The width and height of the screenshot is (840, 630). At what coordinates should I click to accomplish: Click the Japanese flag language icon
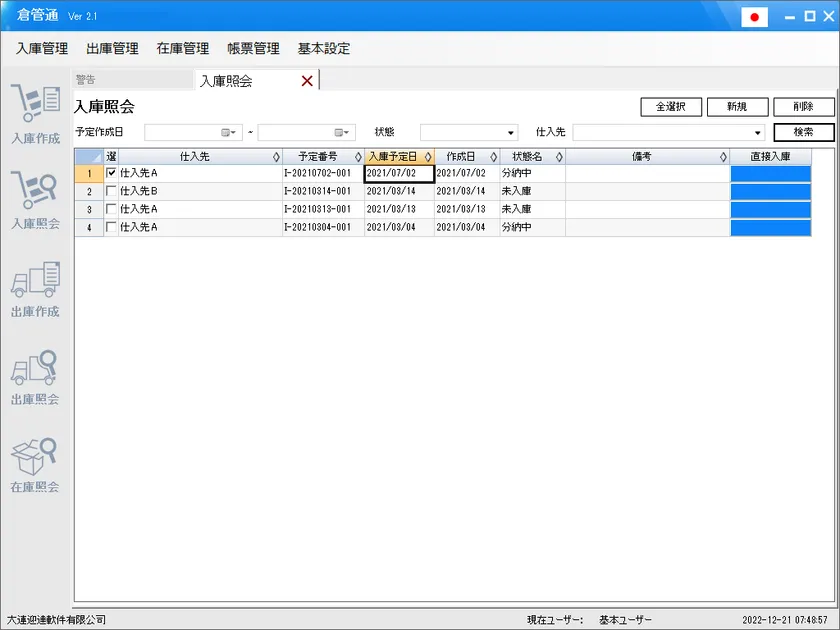[754, 17]
